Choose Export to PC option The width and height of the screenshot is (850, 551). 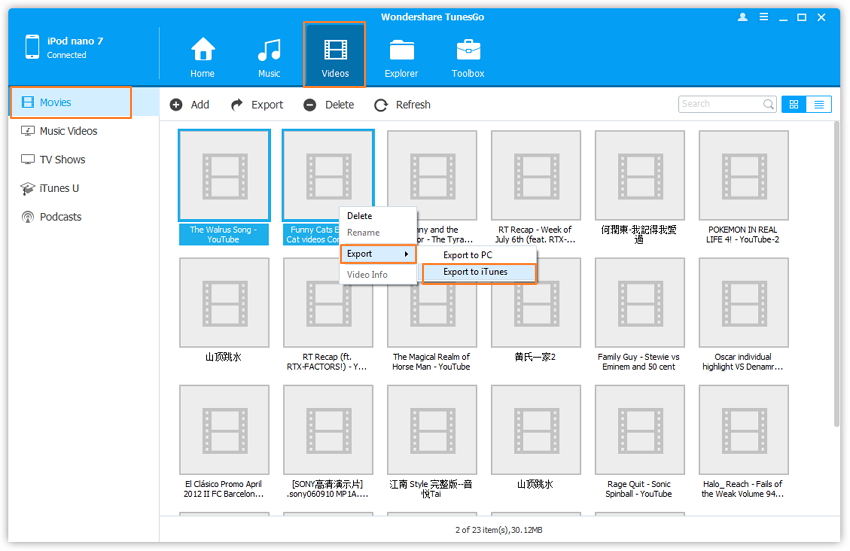(x=468, y=255)
